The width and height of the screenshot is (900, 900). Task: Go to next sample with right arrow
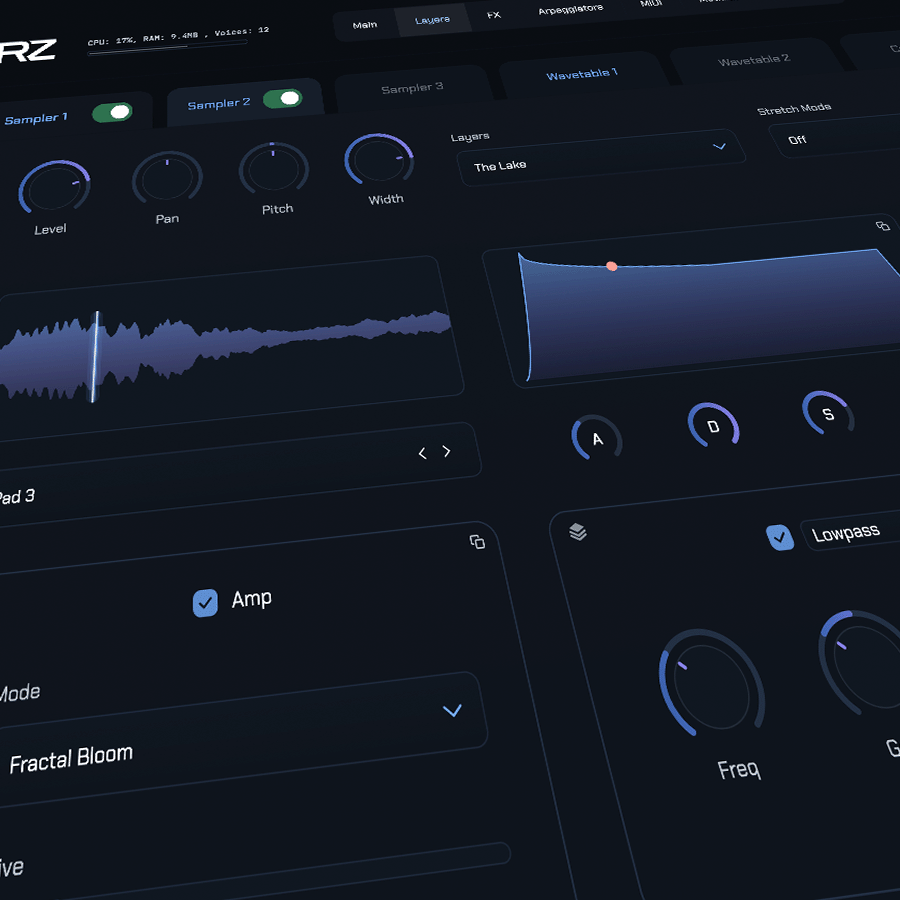tap(447, 451)
